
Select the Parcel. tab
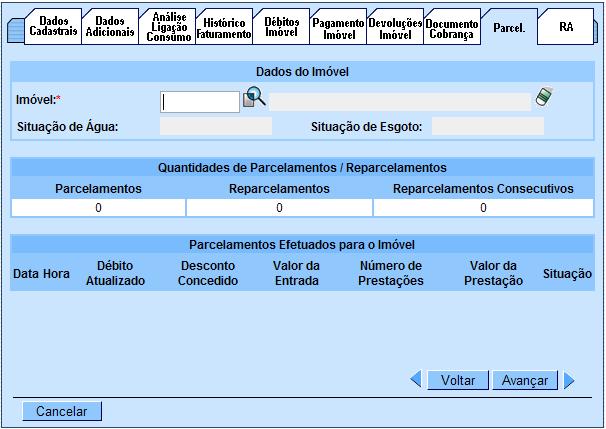509,27
